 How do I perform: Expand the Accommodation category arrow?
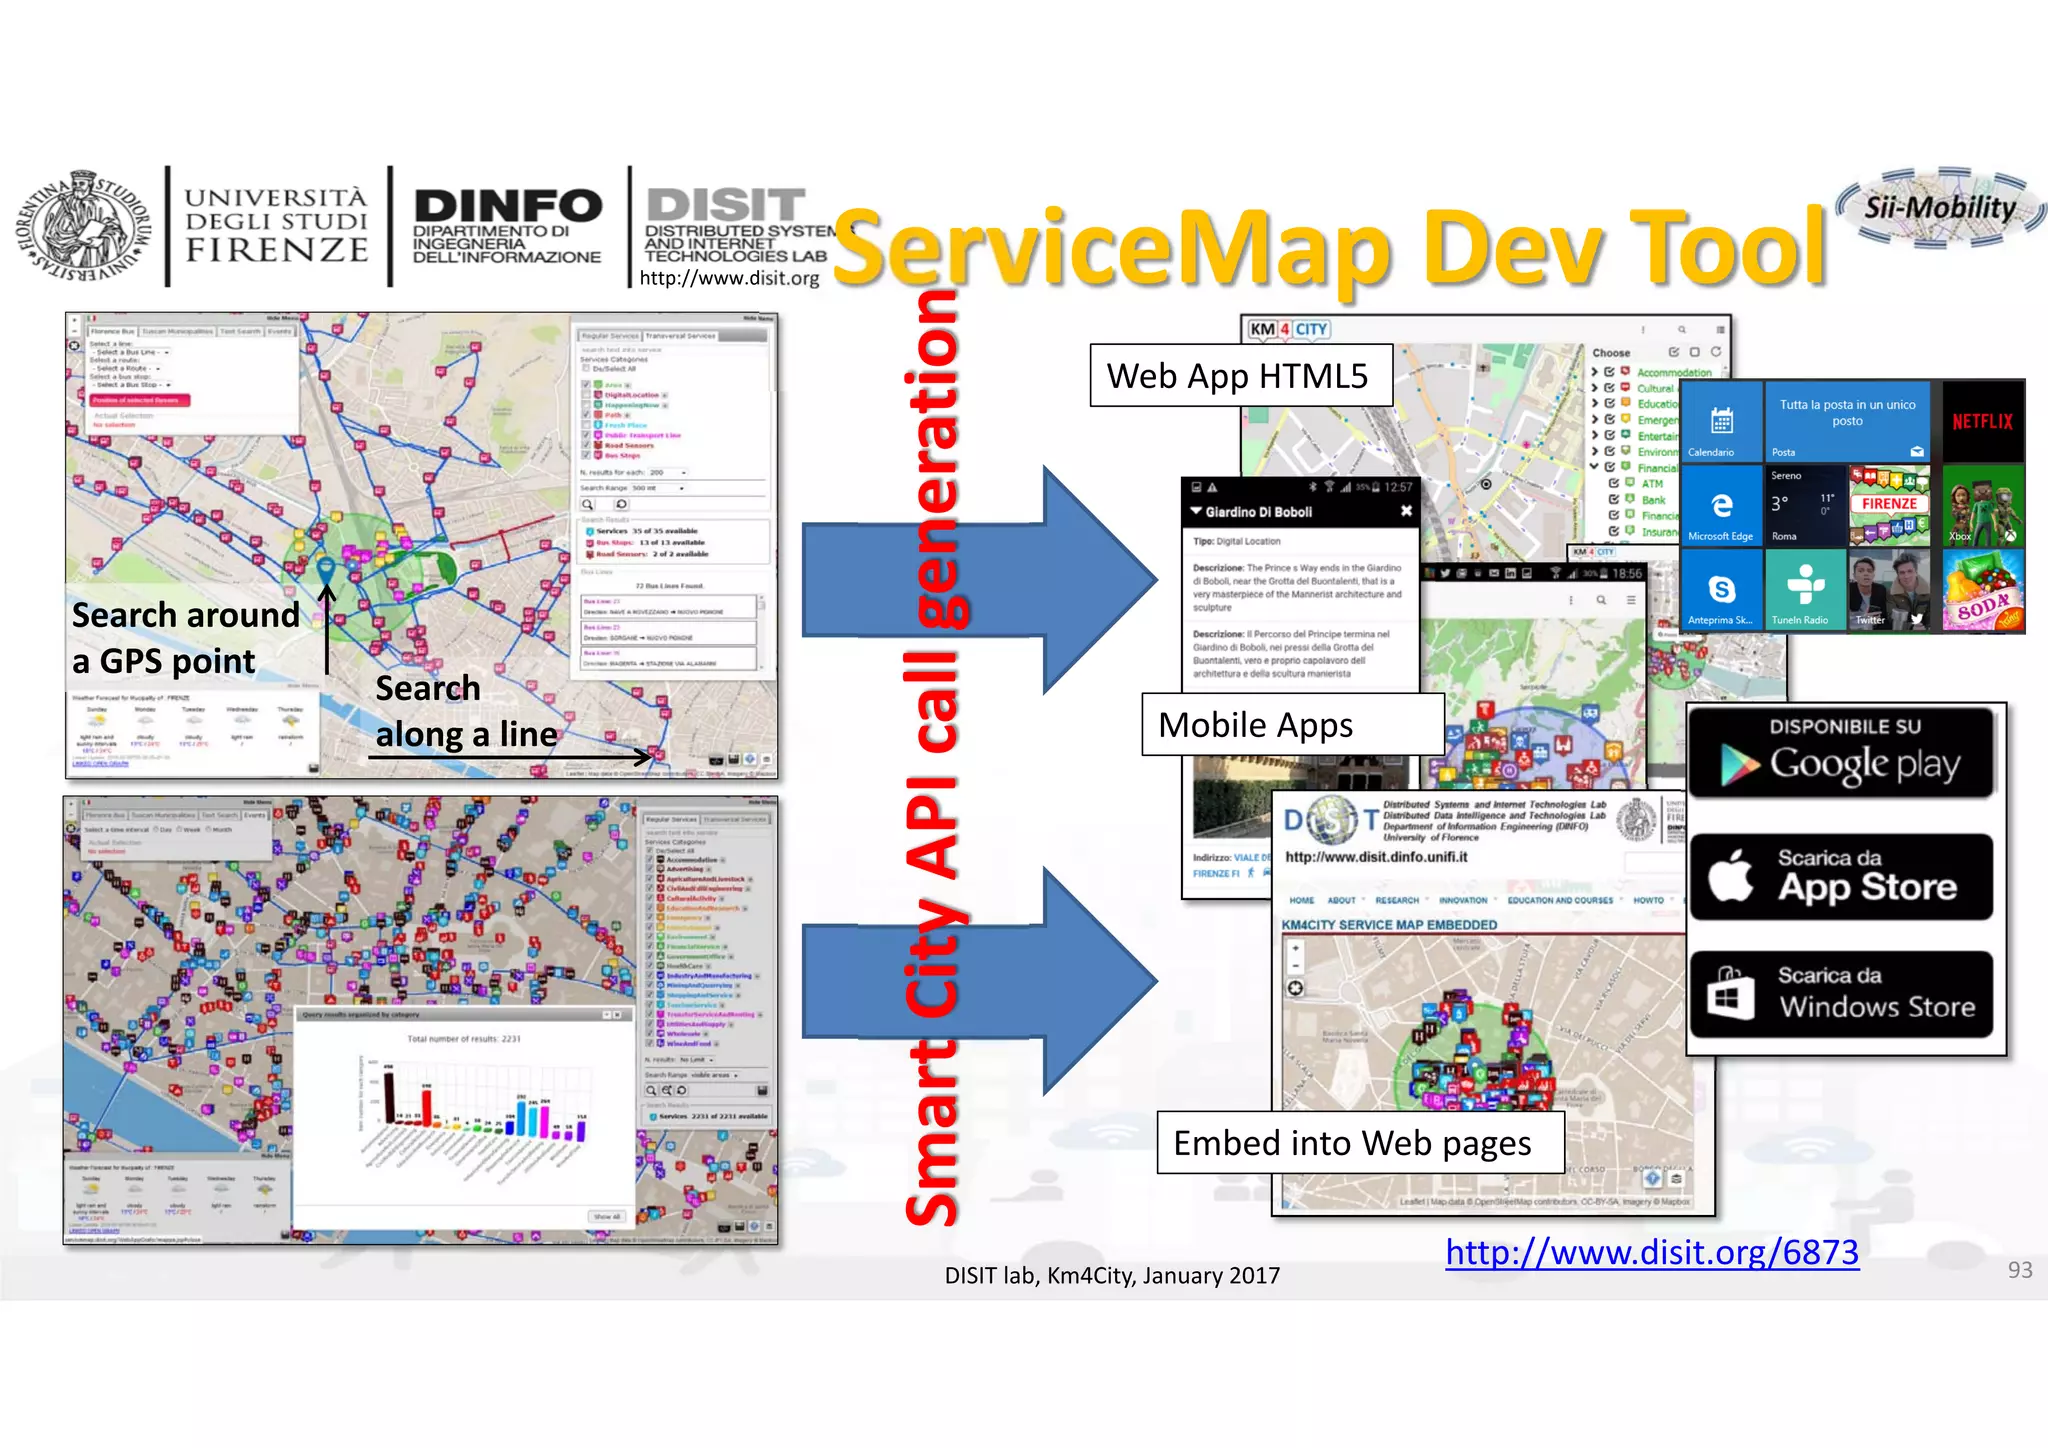coord(1596,372)
